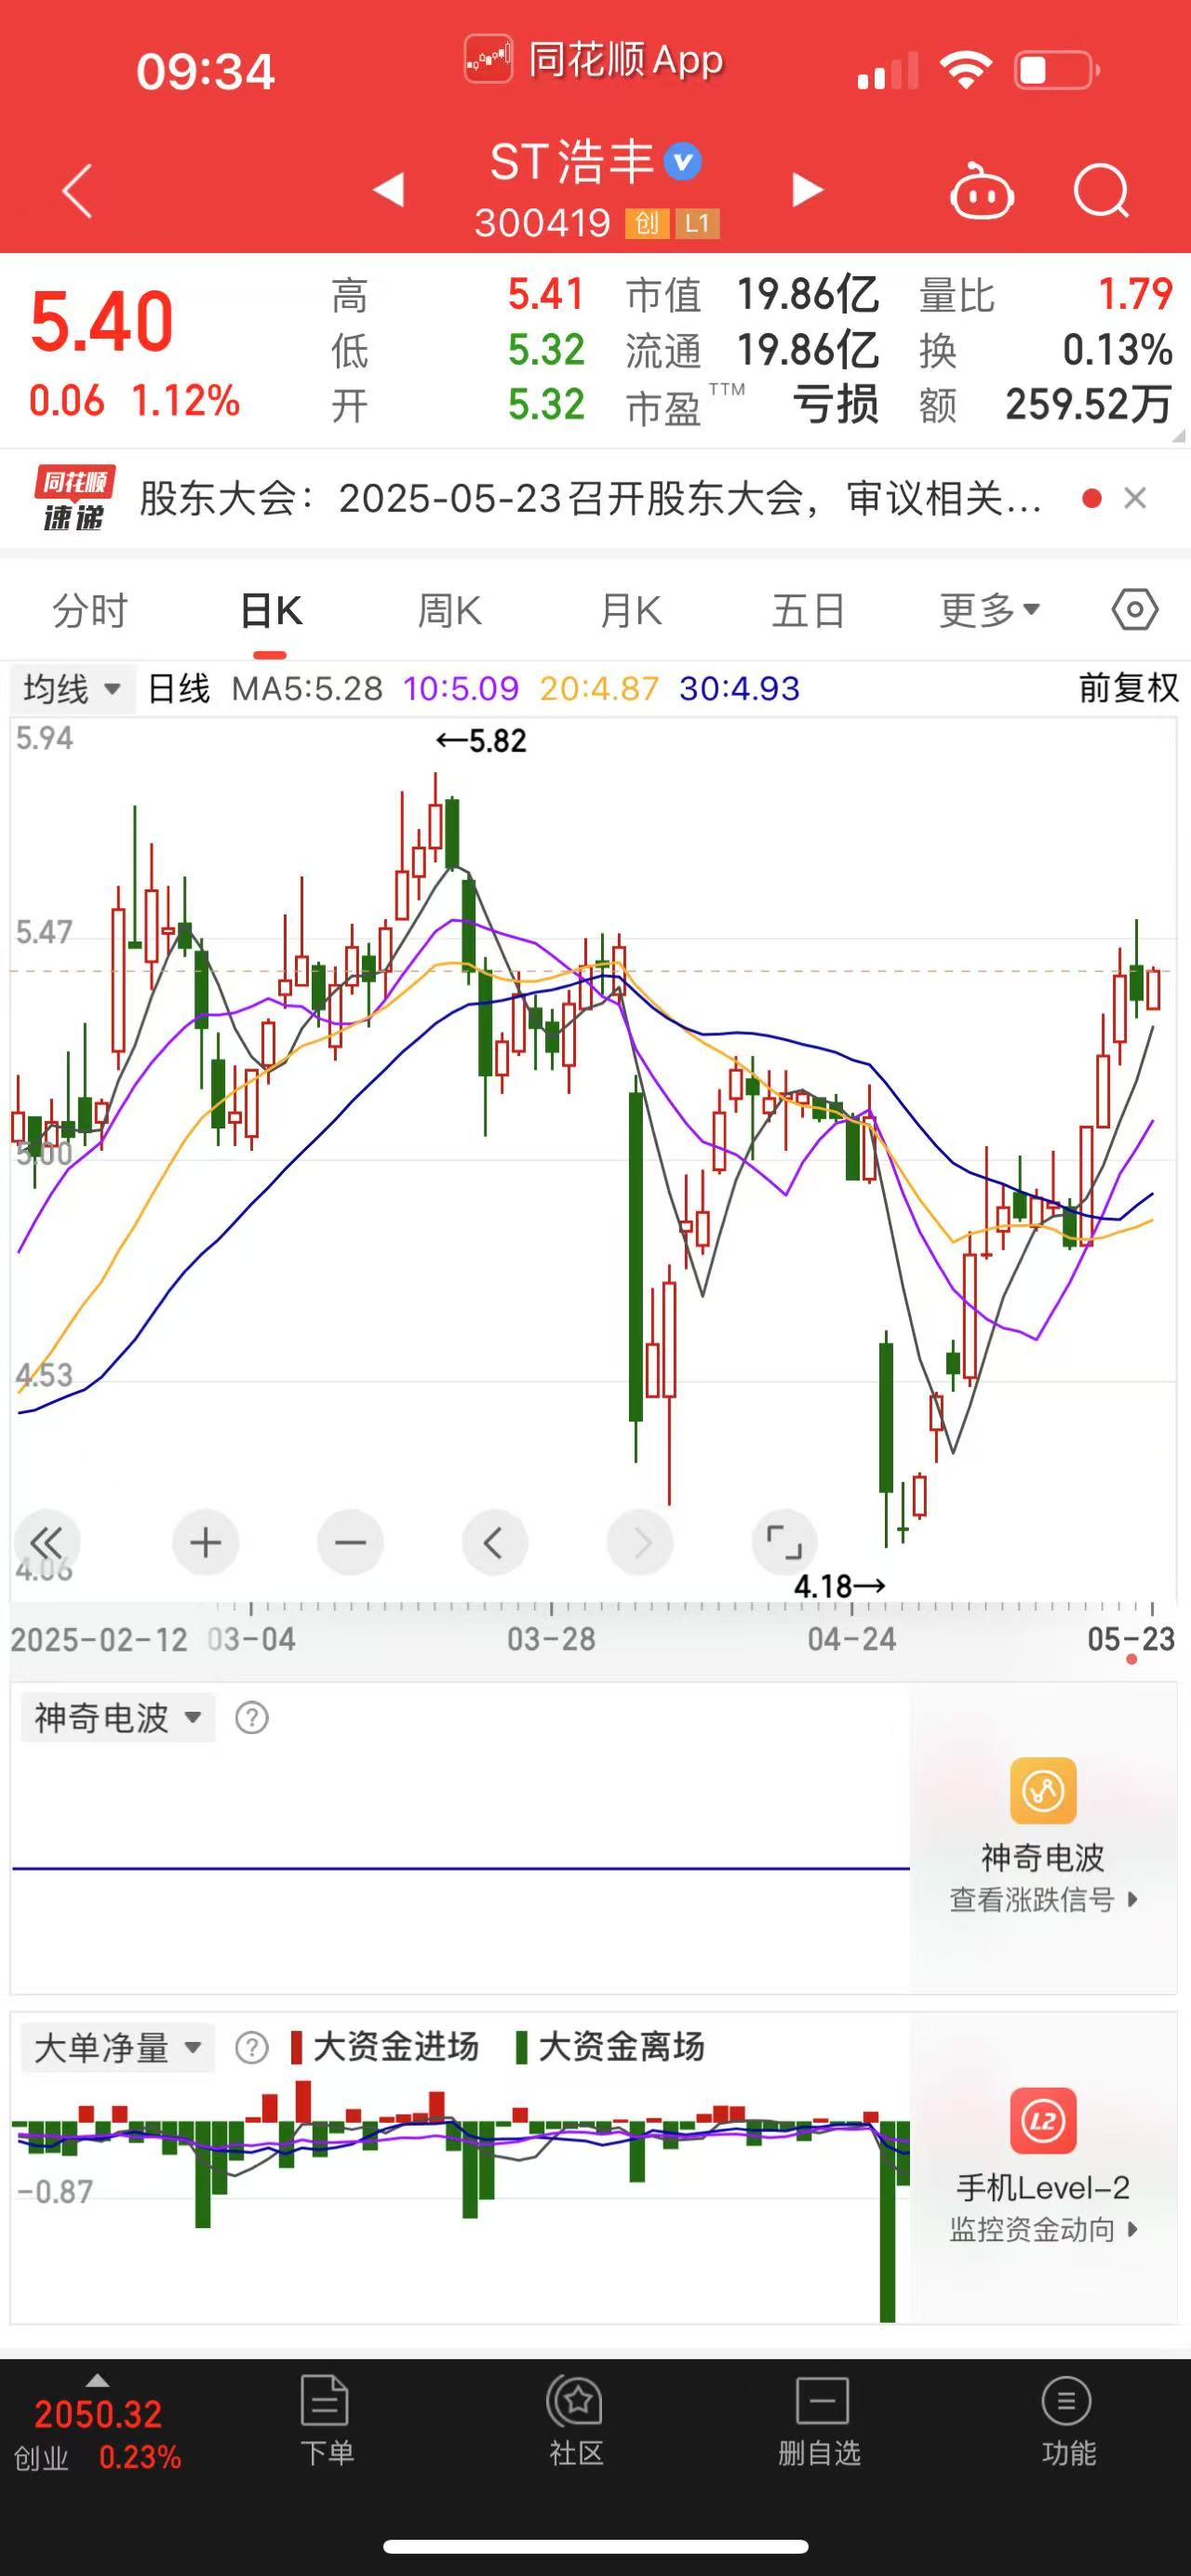Tap the 同花顺 App return label at top
Image resolution: width=1191 pixels, height=2576 pixels.
coord(594,60)
